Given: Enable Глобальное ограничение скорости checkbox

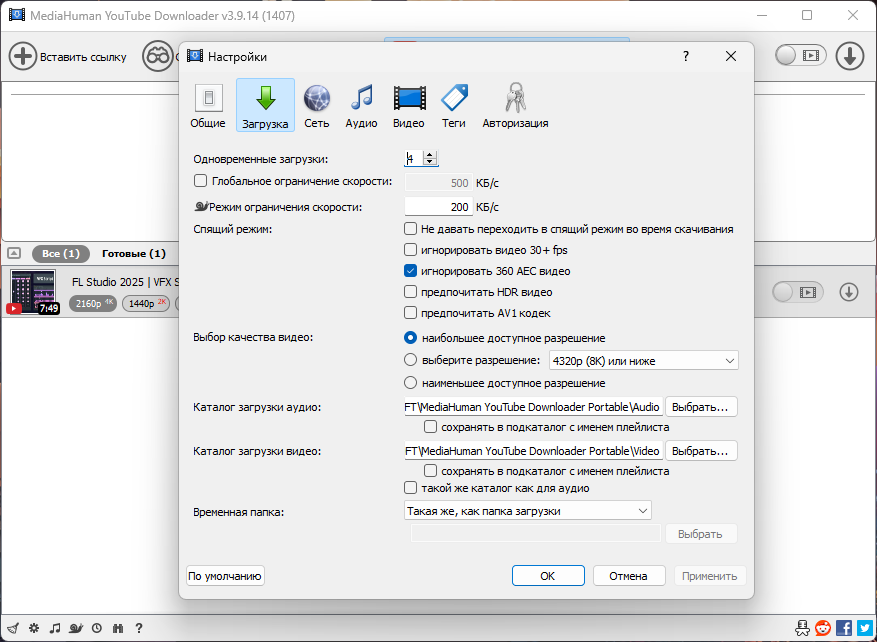Looking at the screenshot, I should 200,181.
